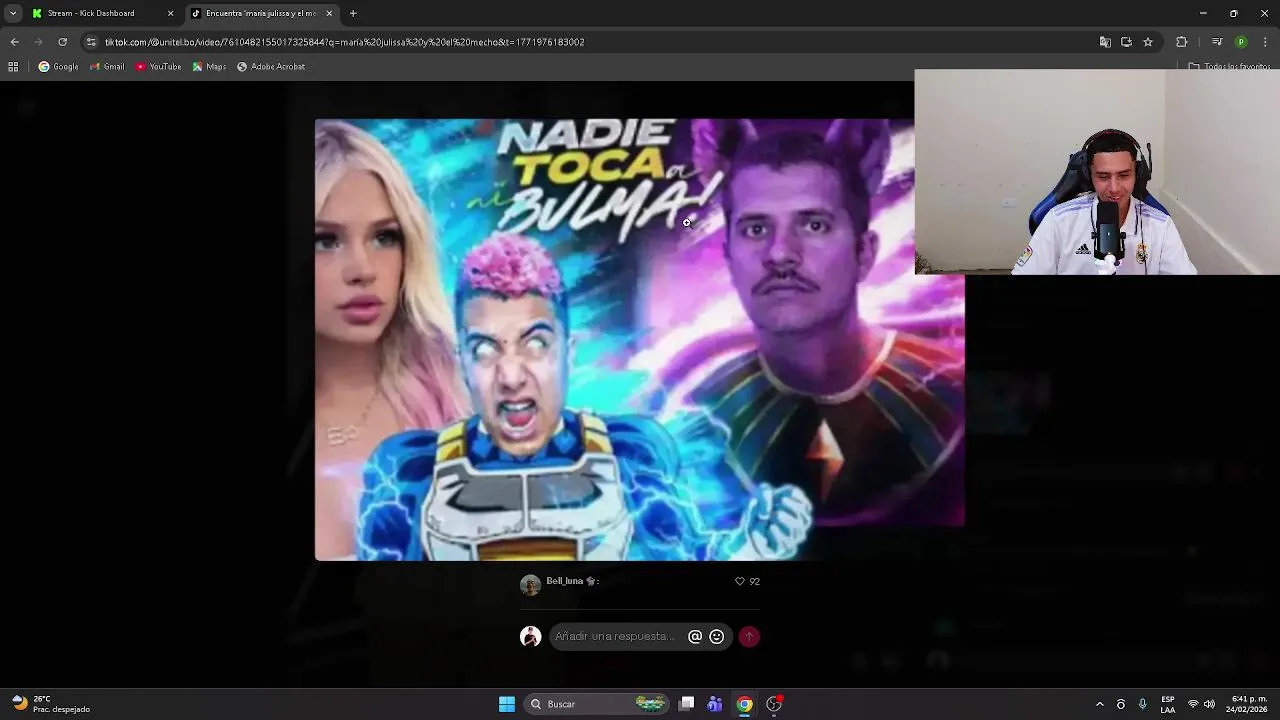Go forward in browser history

point(38,42)
